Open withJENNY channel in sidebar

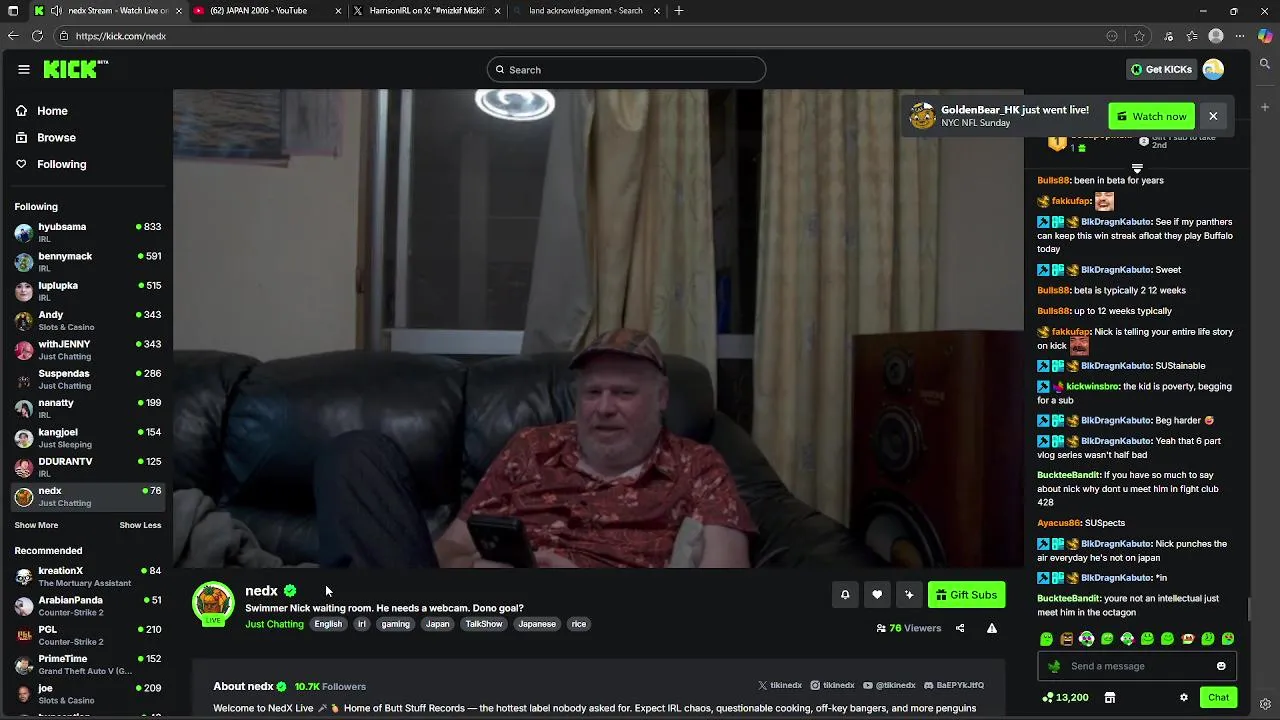(87, 350)
